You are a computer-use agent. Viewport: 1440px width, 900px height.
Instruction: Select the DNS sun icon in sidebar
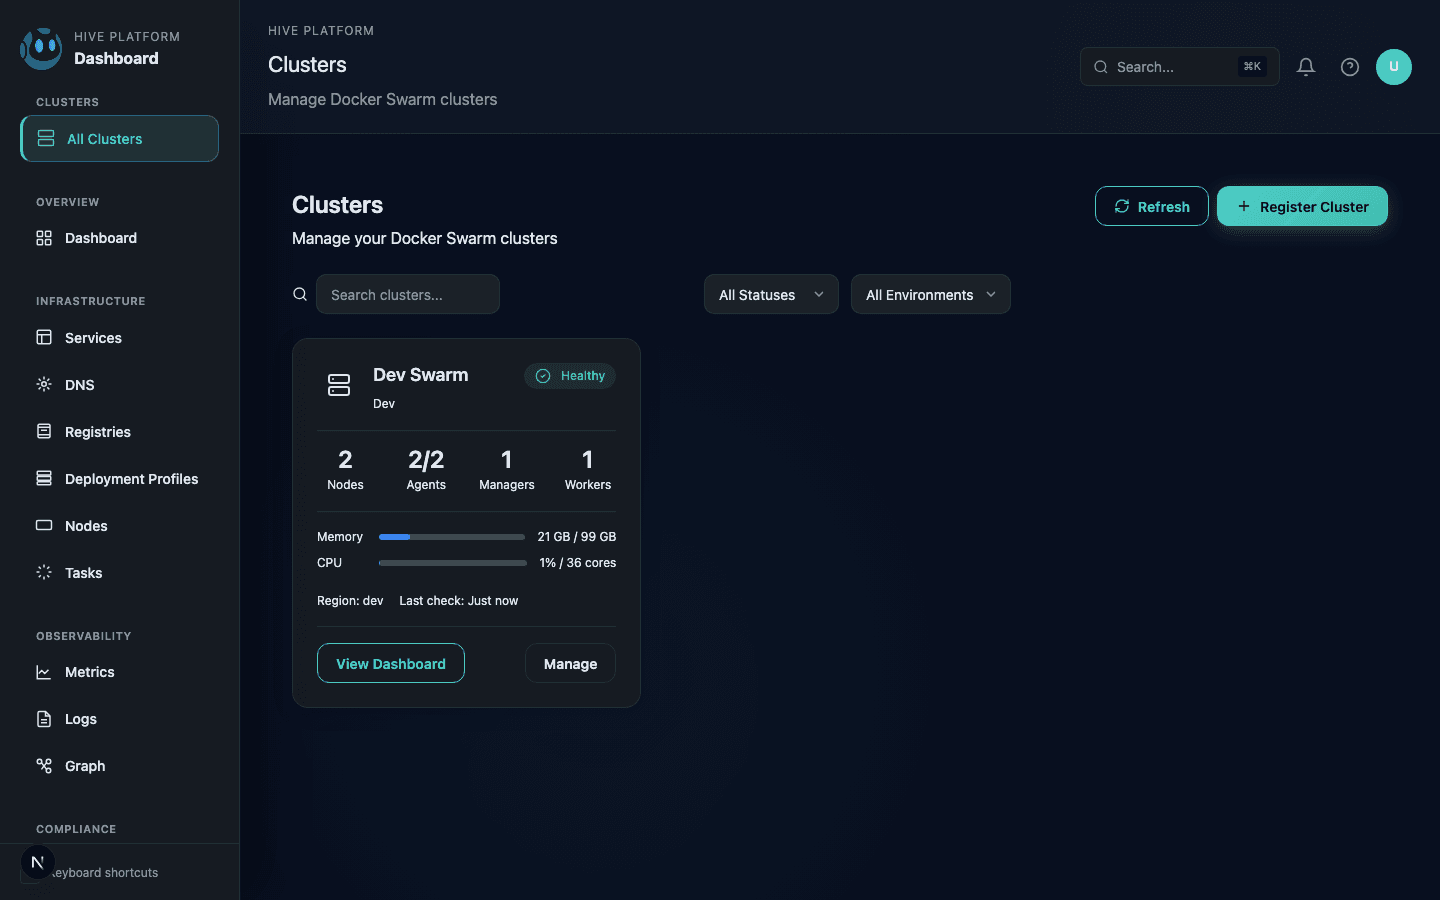click(x=44, y=384)
